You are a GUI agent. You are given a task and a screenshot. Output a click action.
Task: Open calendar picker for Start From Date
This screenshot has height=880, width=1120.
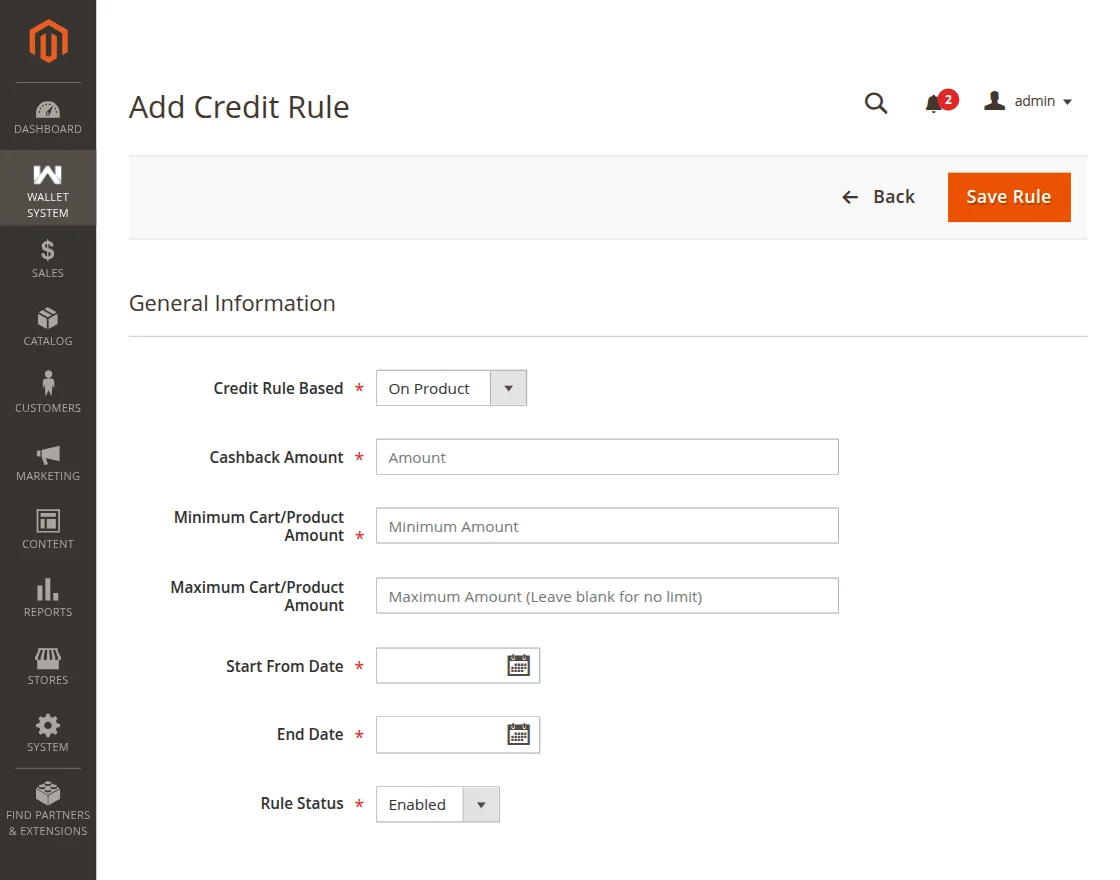click(519, 665)
